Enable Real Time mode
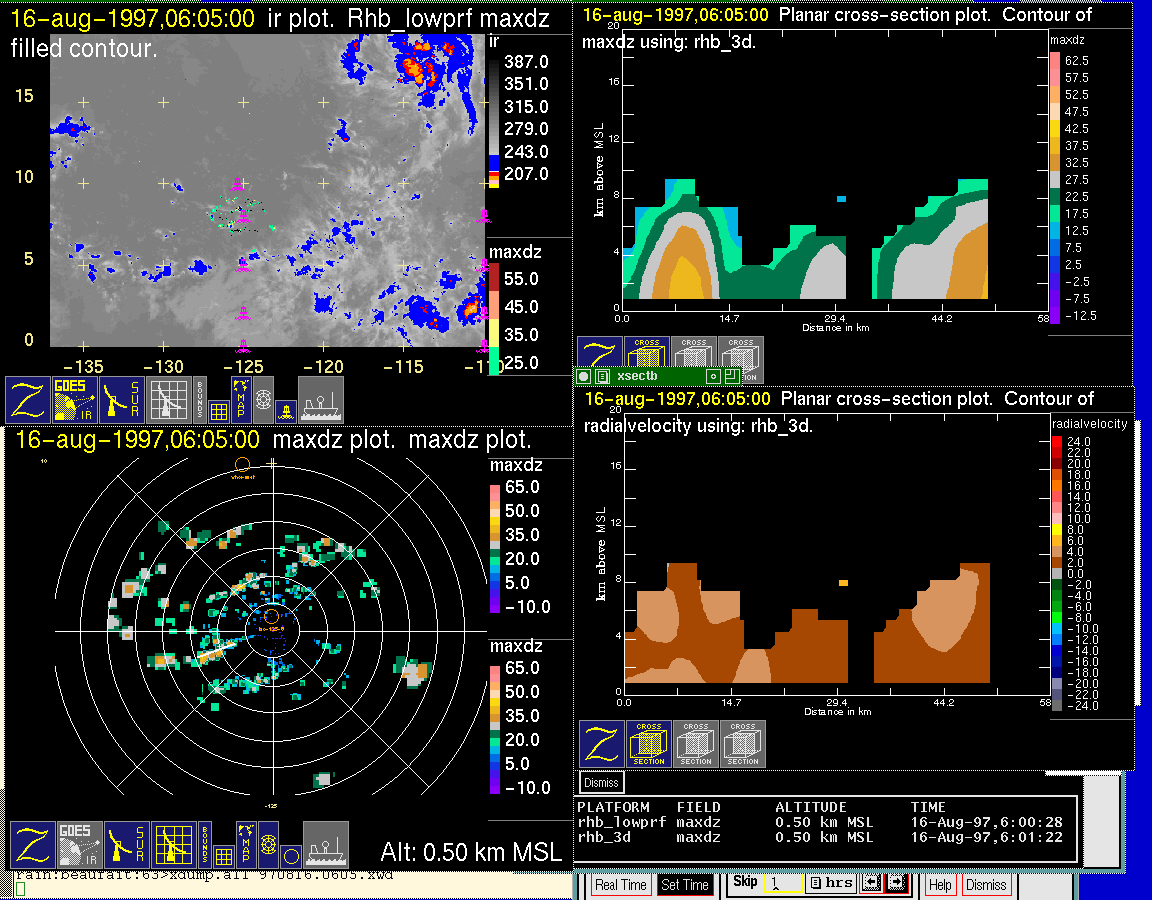 click(620, 885)
